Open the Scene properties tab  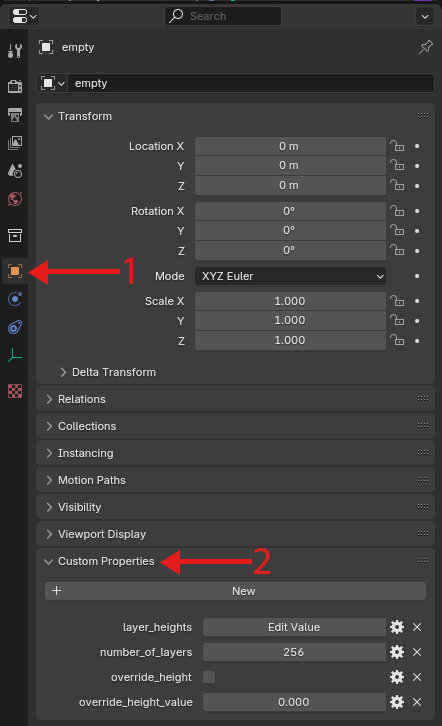(x=15, y=171)
